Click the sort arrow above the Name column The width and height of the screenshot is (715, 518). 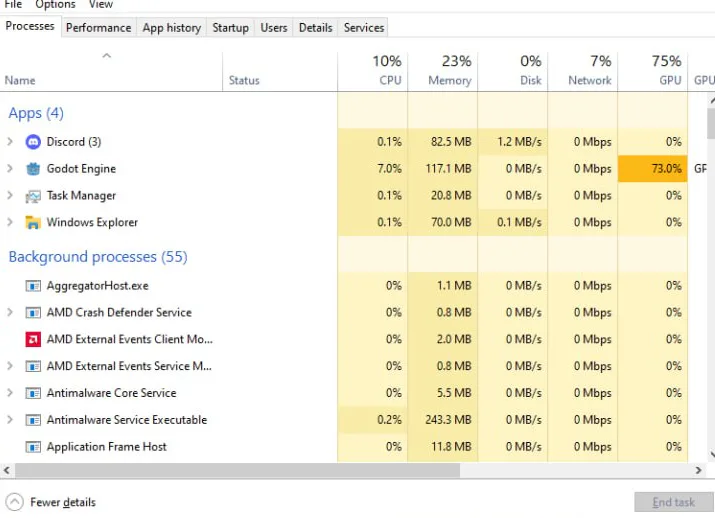[x=107, y=56]
